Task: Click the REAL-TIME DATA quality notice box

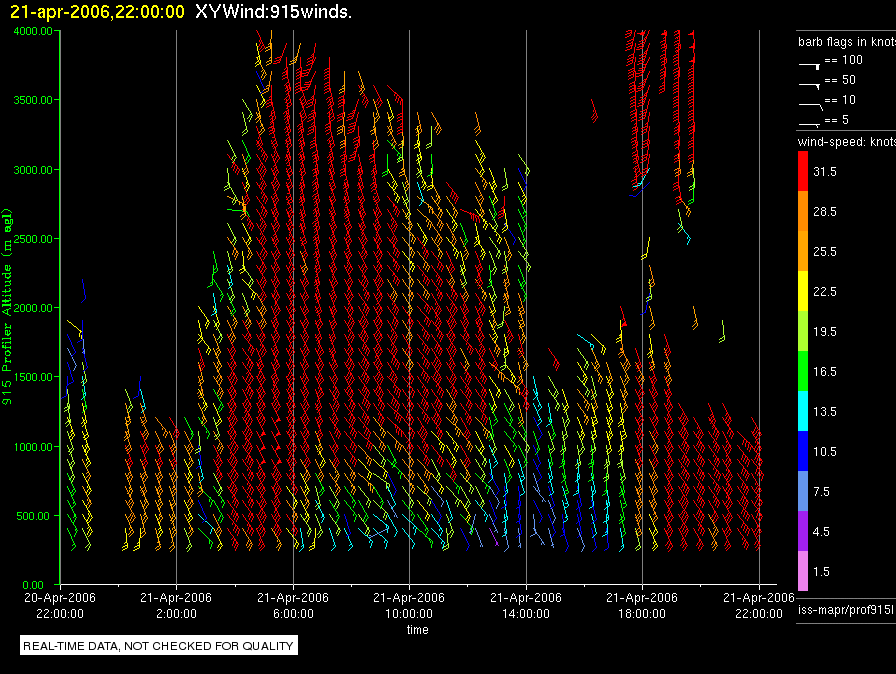Action: click(158, 646)
